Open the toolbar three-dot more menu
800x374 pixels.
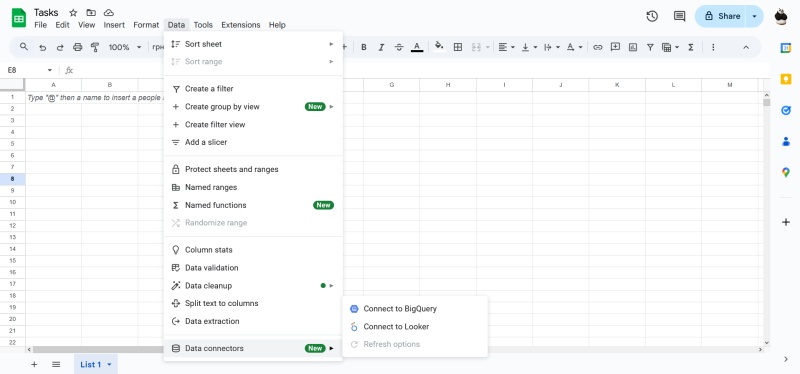pos(713,47)
